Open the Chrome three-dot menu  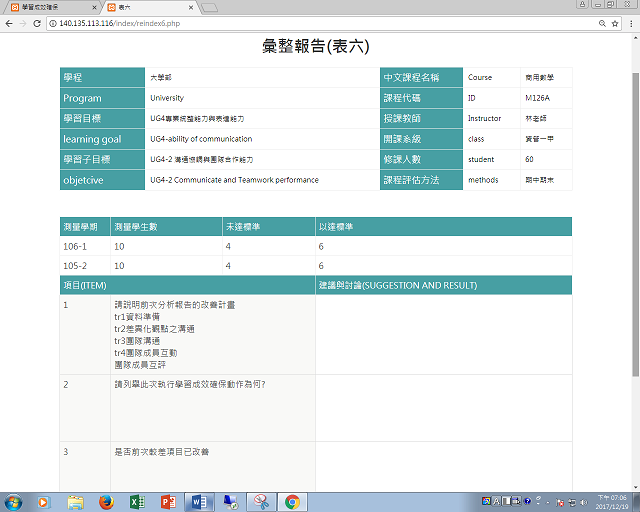631,24
